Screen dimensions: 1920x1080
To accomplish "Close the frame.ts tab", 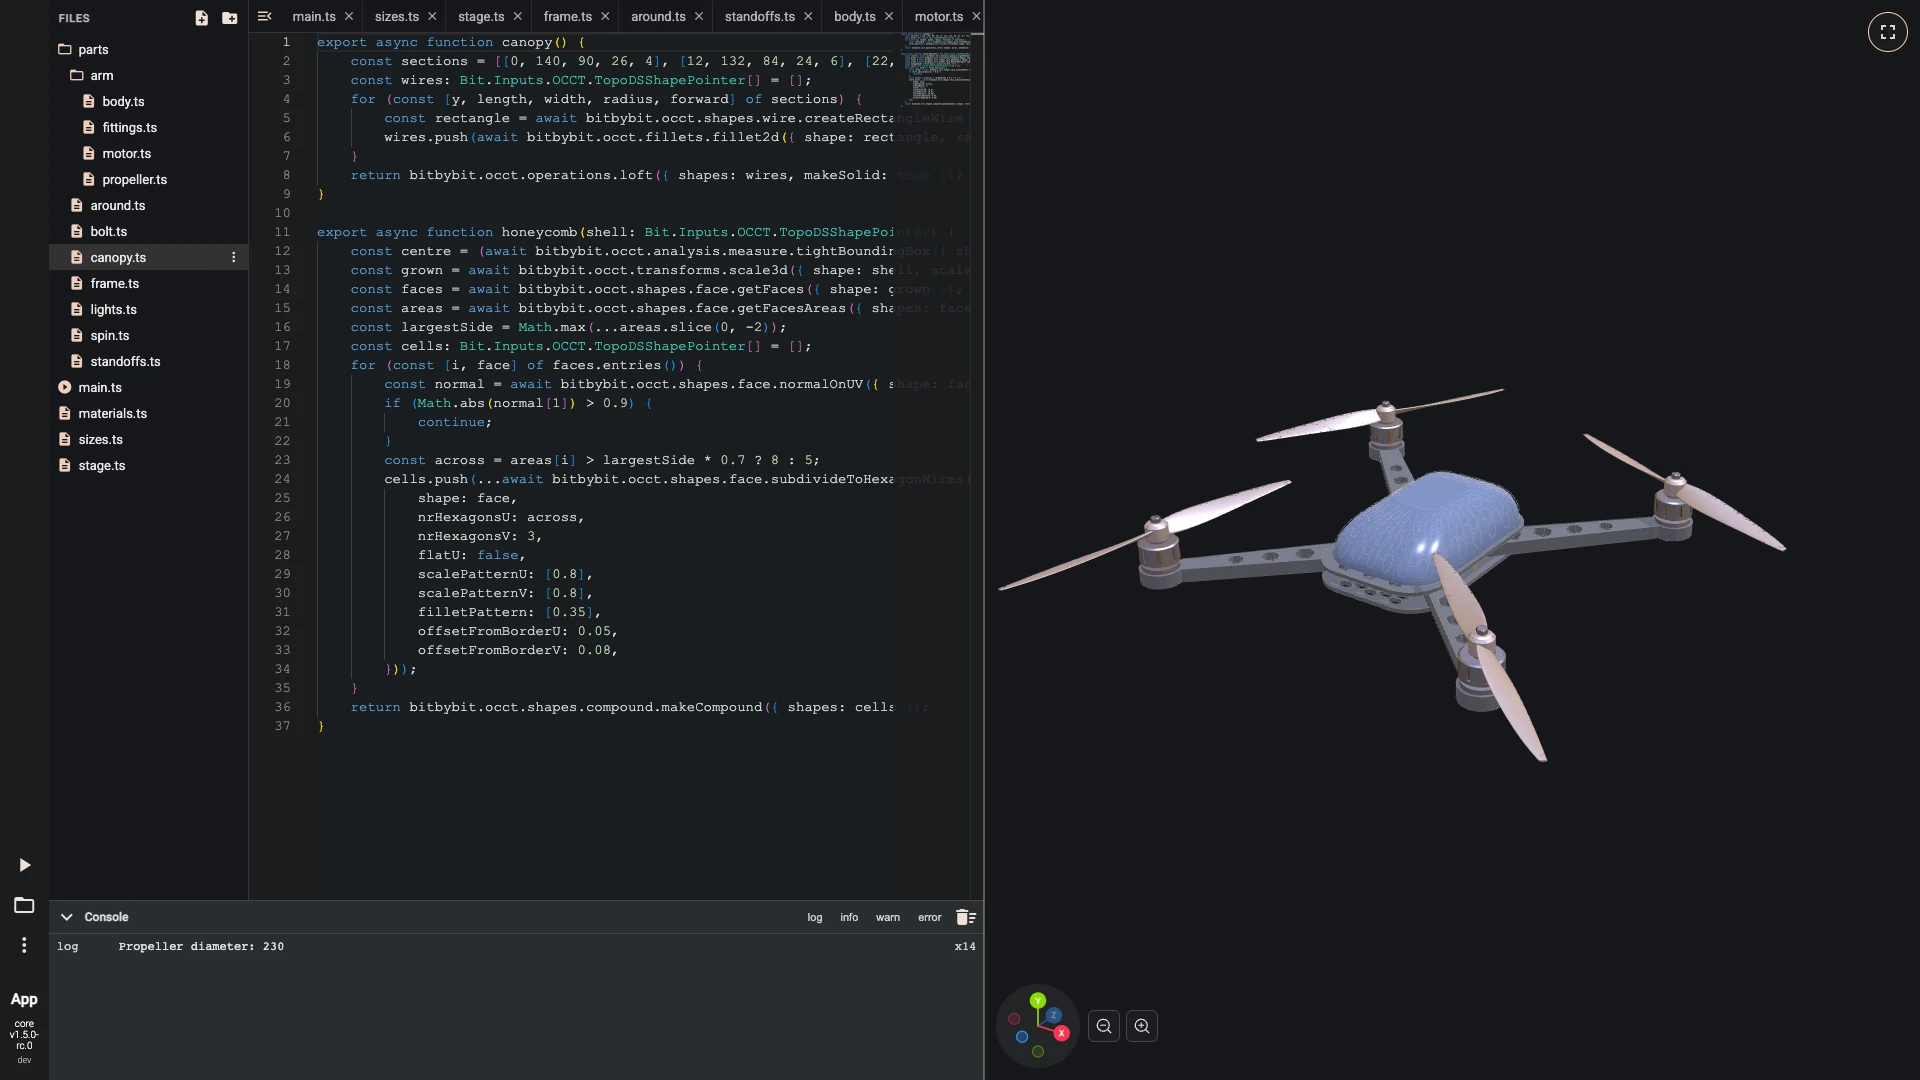I will (605, 16).
